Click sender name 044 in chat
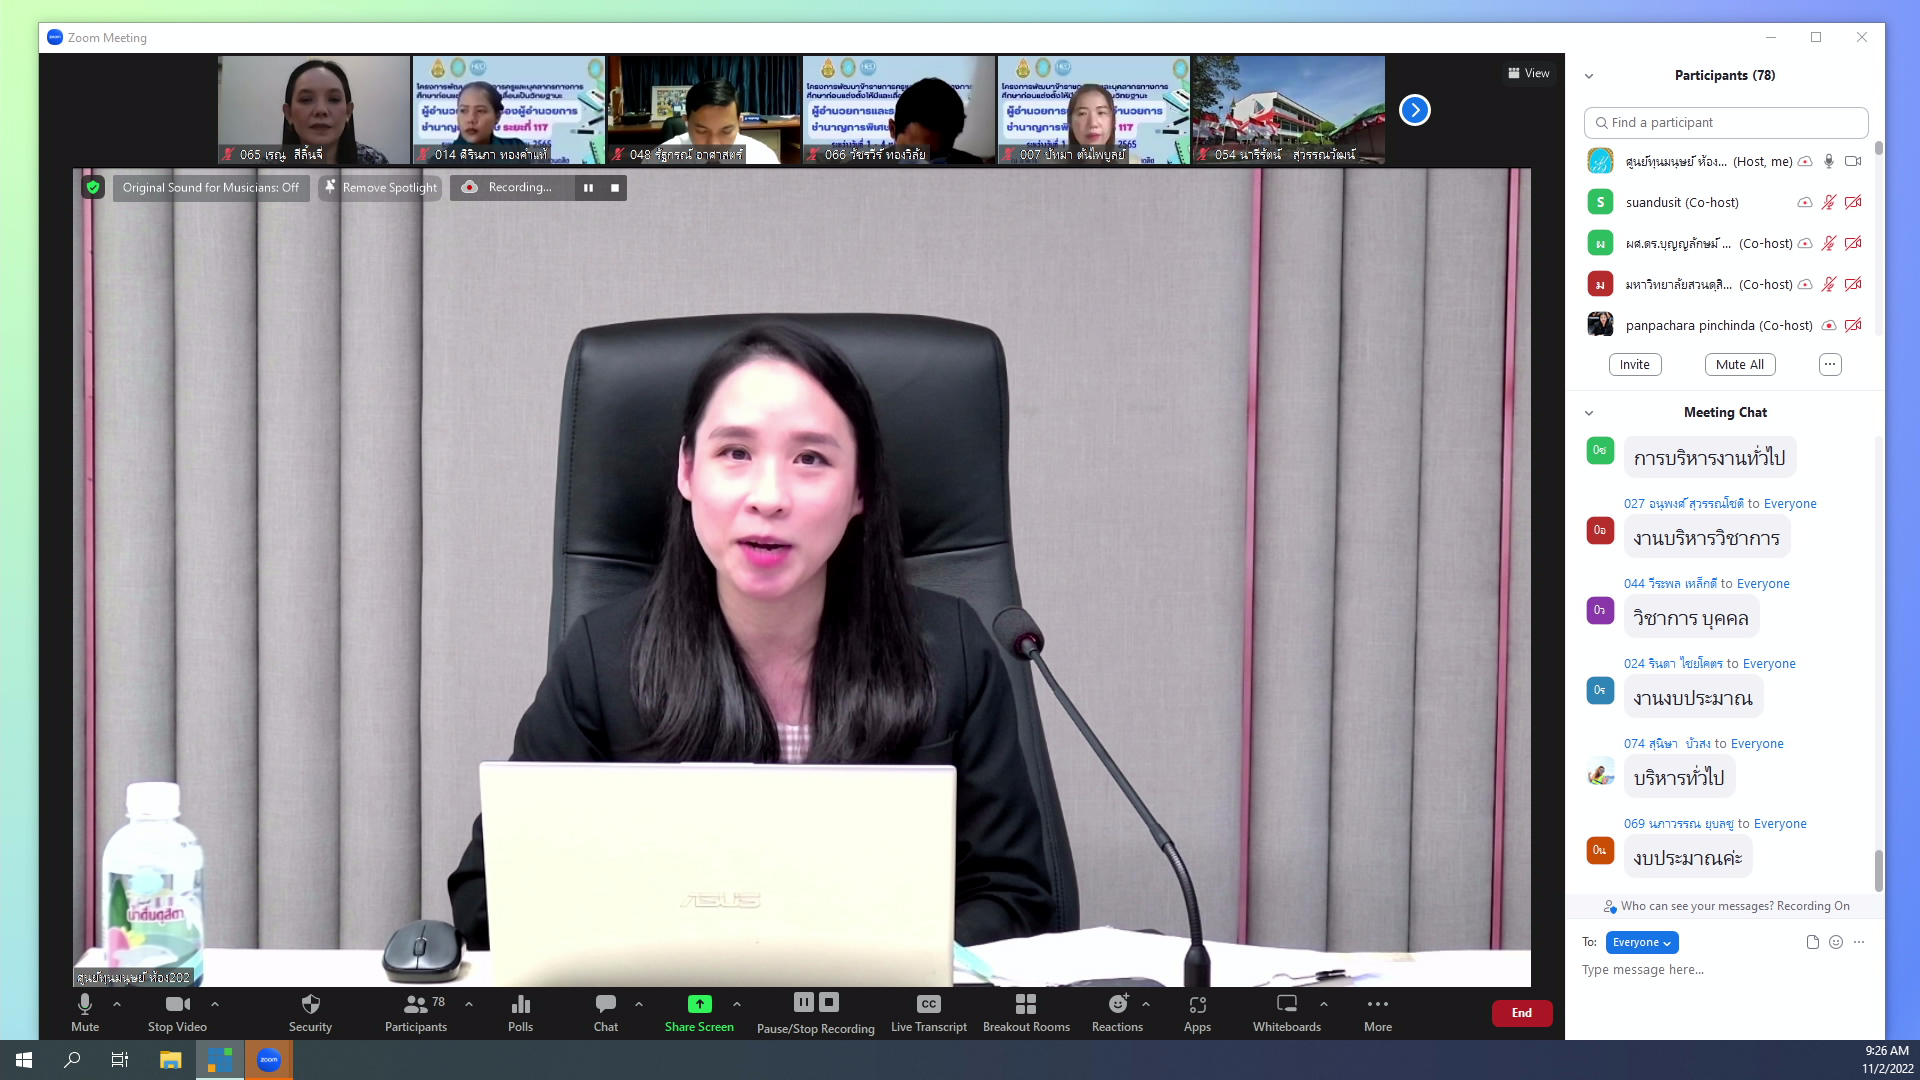This screenshot has width=1920, height=1080. point(1670,584)
